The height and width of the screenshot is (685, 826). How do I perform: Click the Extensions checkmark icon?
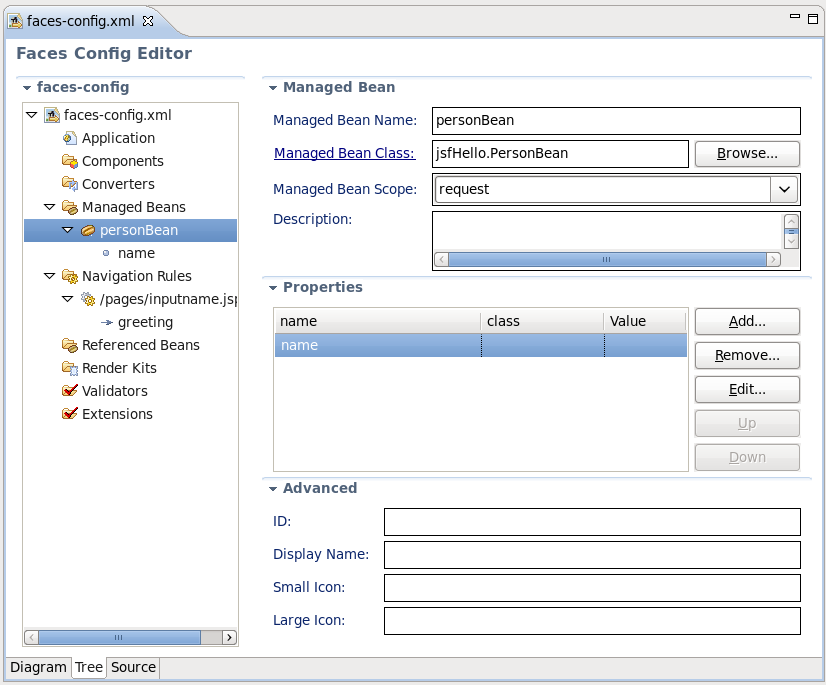(69, 414)
